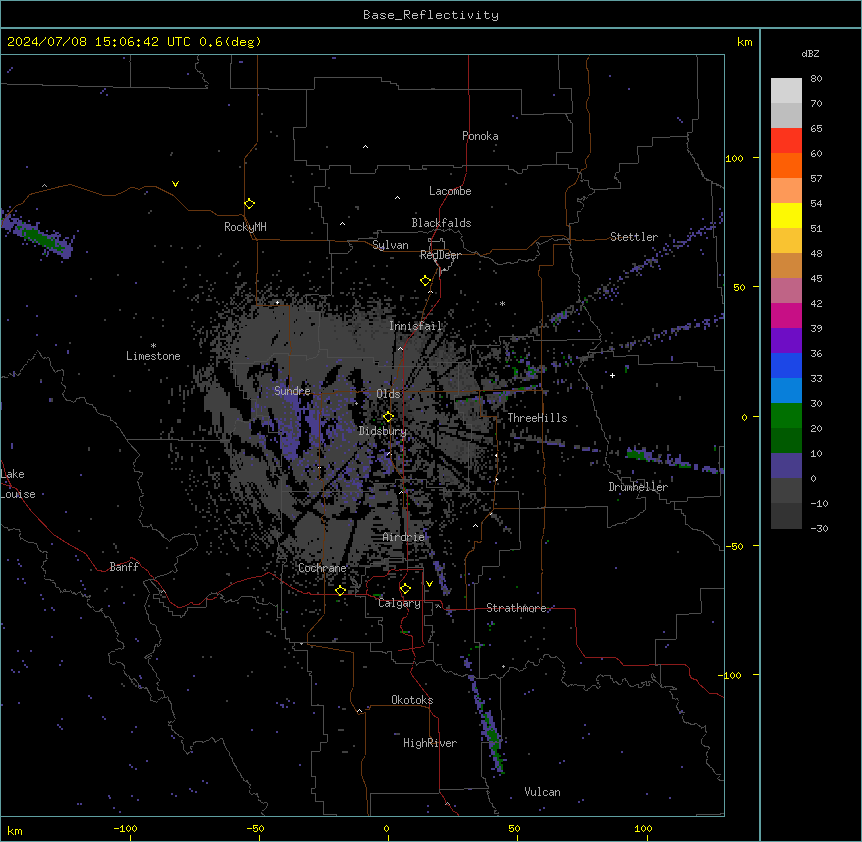
Task: Click the light blue 33 dBZ swatch
Action: (786, 391)
